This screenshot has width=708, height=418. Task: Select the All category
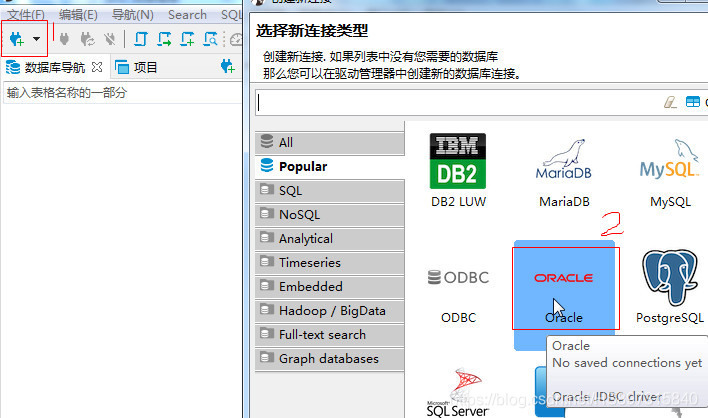(x=330, y=143)
